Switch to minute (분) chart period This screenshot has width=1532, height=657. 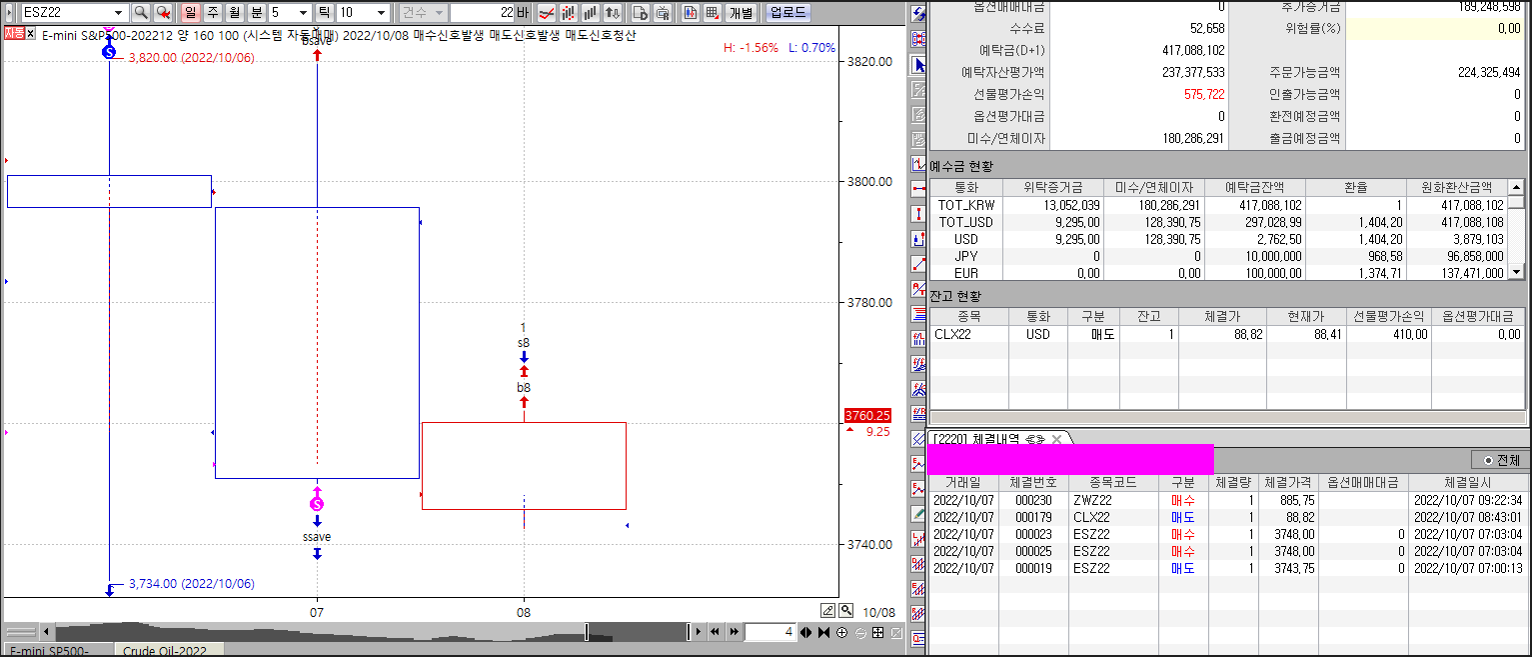coord(256,13)
